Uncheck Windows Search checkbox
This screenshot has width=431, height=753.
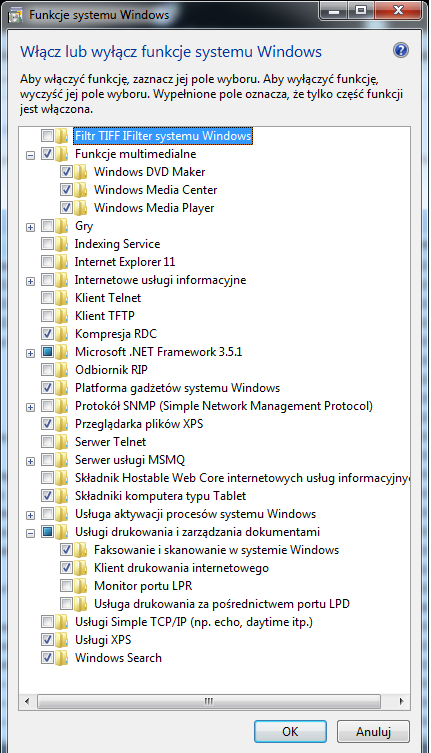pos(47,658)
